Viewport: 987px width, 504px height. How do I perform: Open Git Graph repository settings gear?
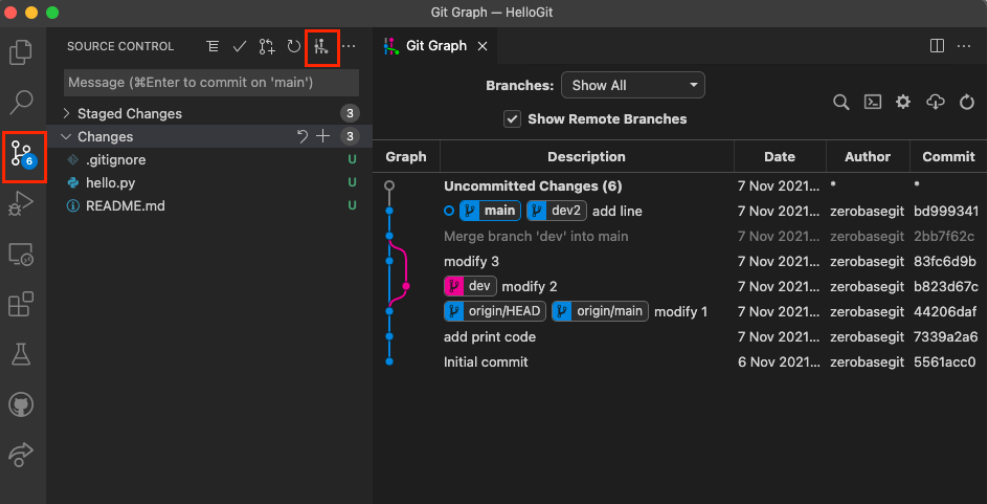click(903, 102)
